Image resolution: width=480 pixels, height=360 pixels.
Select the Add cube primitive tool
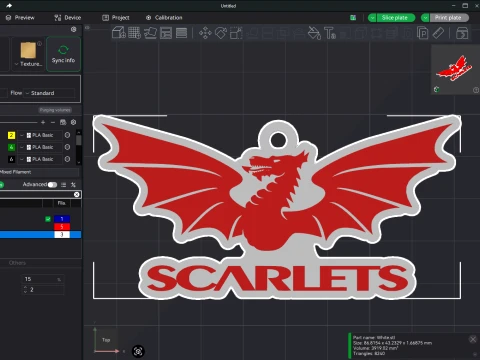click(x=119, y=33)
